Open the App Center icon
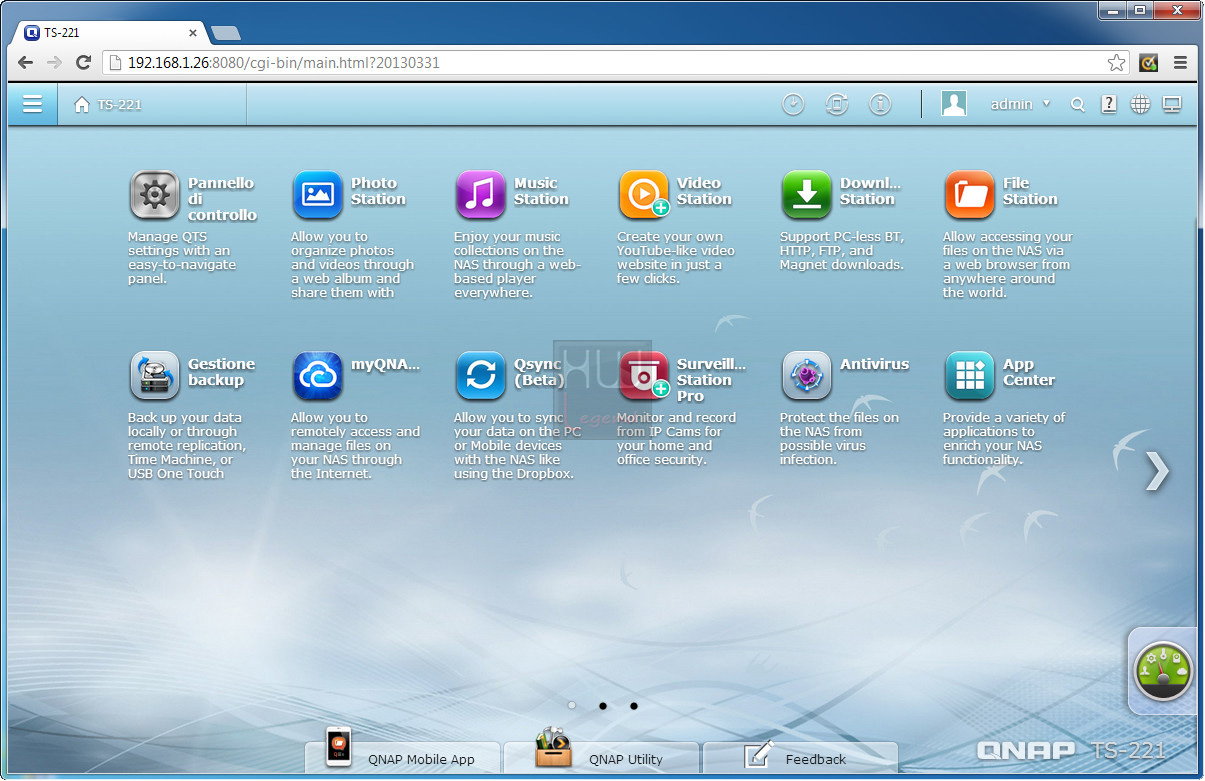This screenshot has height=781, width=1205. (970, 376)
